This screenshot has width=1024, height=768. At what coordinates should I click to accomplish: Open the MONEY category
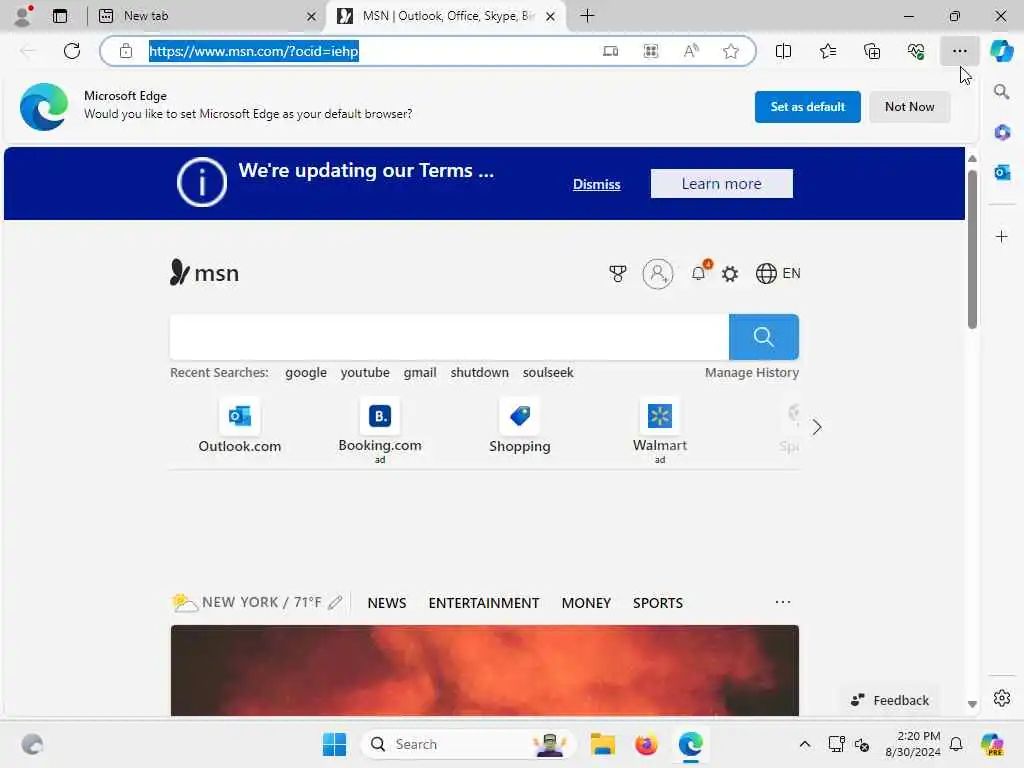pos(586,603)
